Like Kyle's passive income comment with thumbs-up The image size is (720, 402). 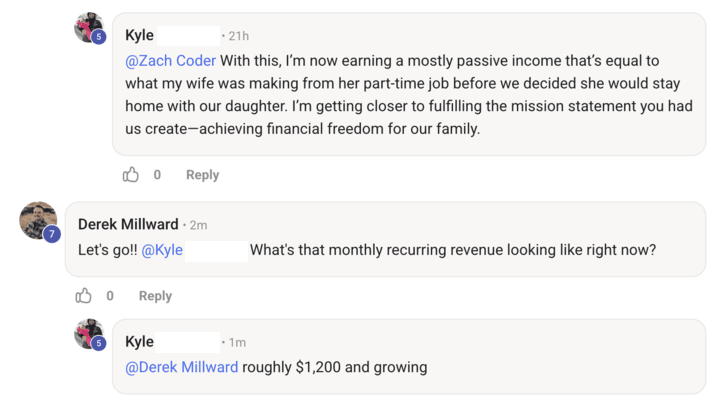[131, 175]
